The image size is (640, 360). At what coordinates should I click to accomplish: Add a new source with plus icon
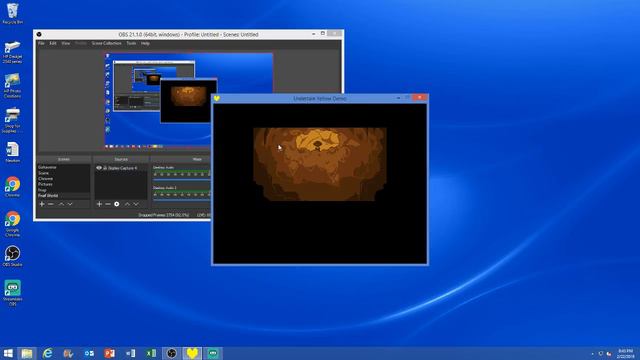tap(99, 204)
